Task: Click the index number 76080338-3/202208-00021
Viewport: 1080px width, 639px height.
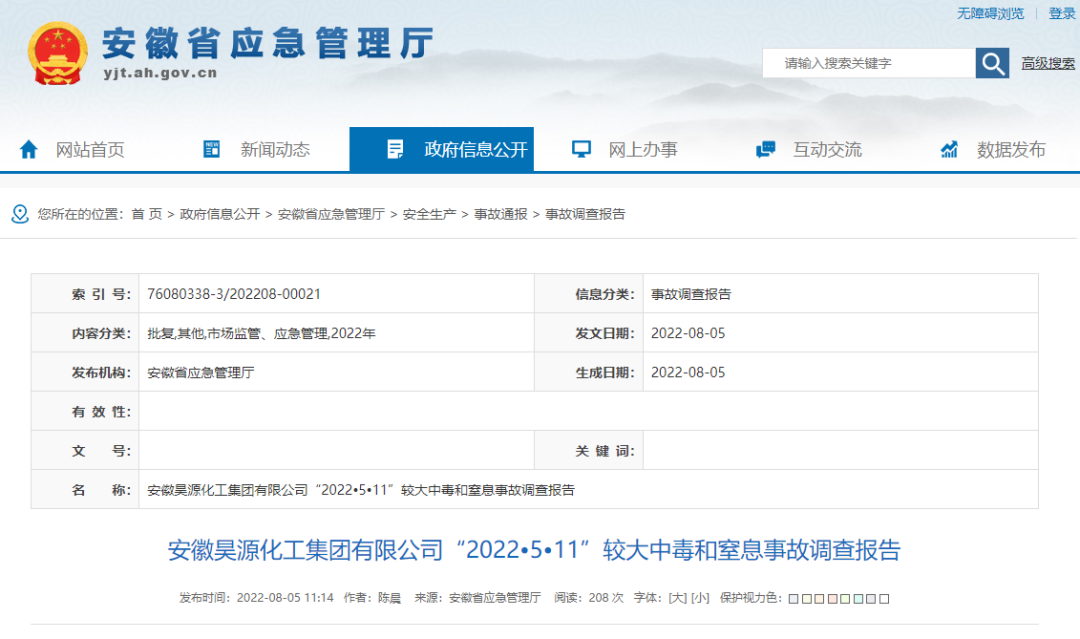Action: coord(233,294)
